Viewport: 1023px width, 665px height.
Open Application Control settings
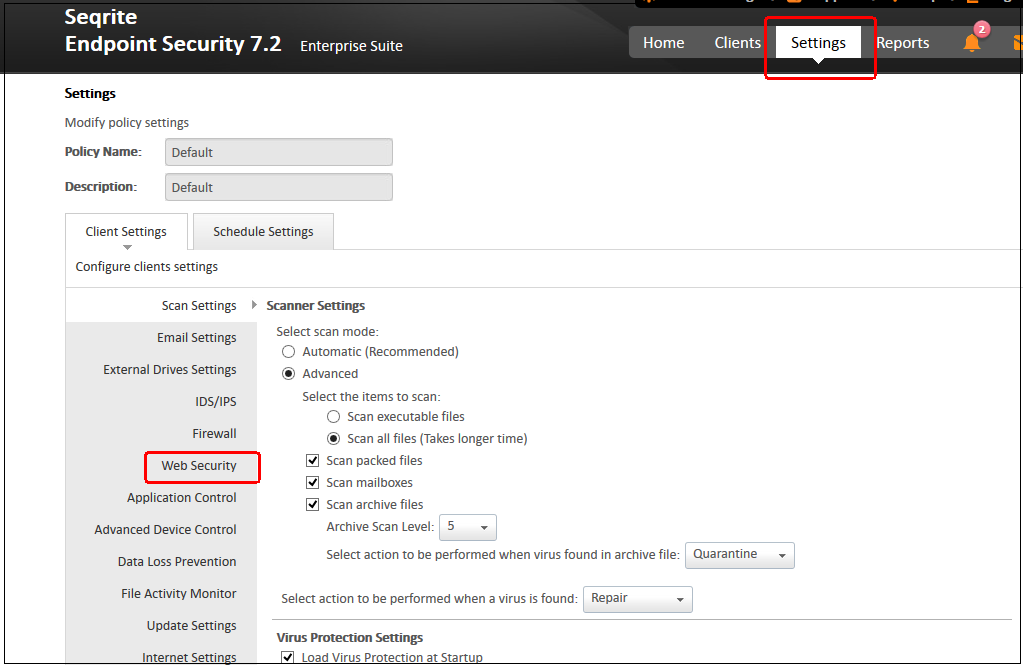[181, 497]
